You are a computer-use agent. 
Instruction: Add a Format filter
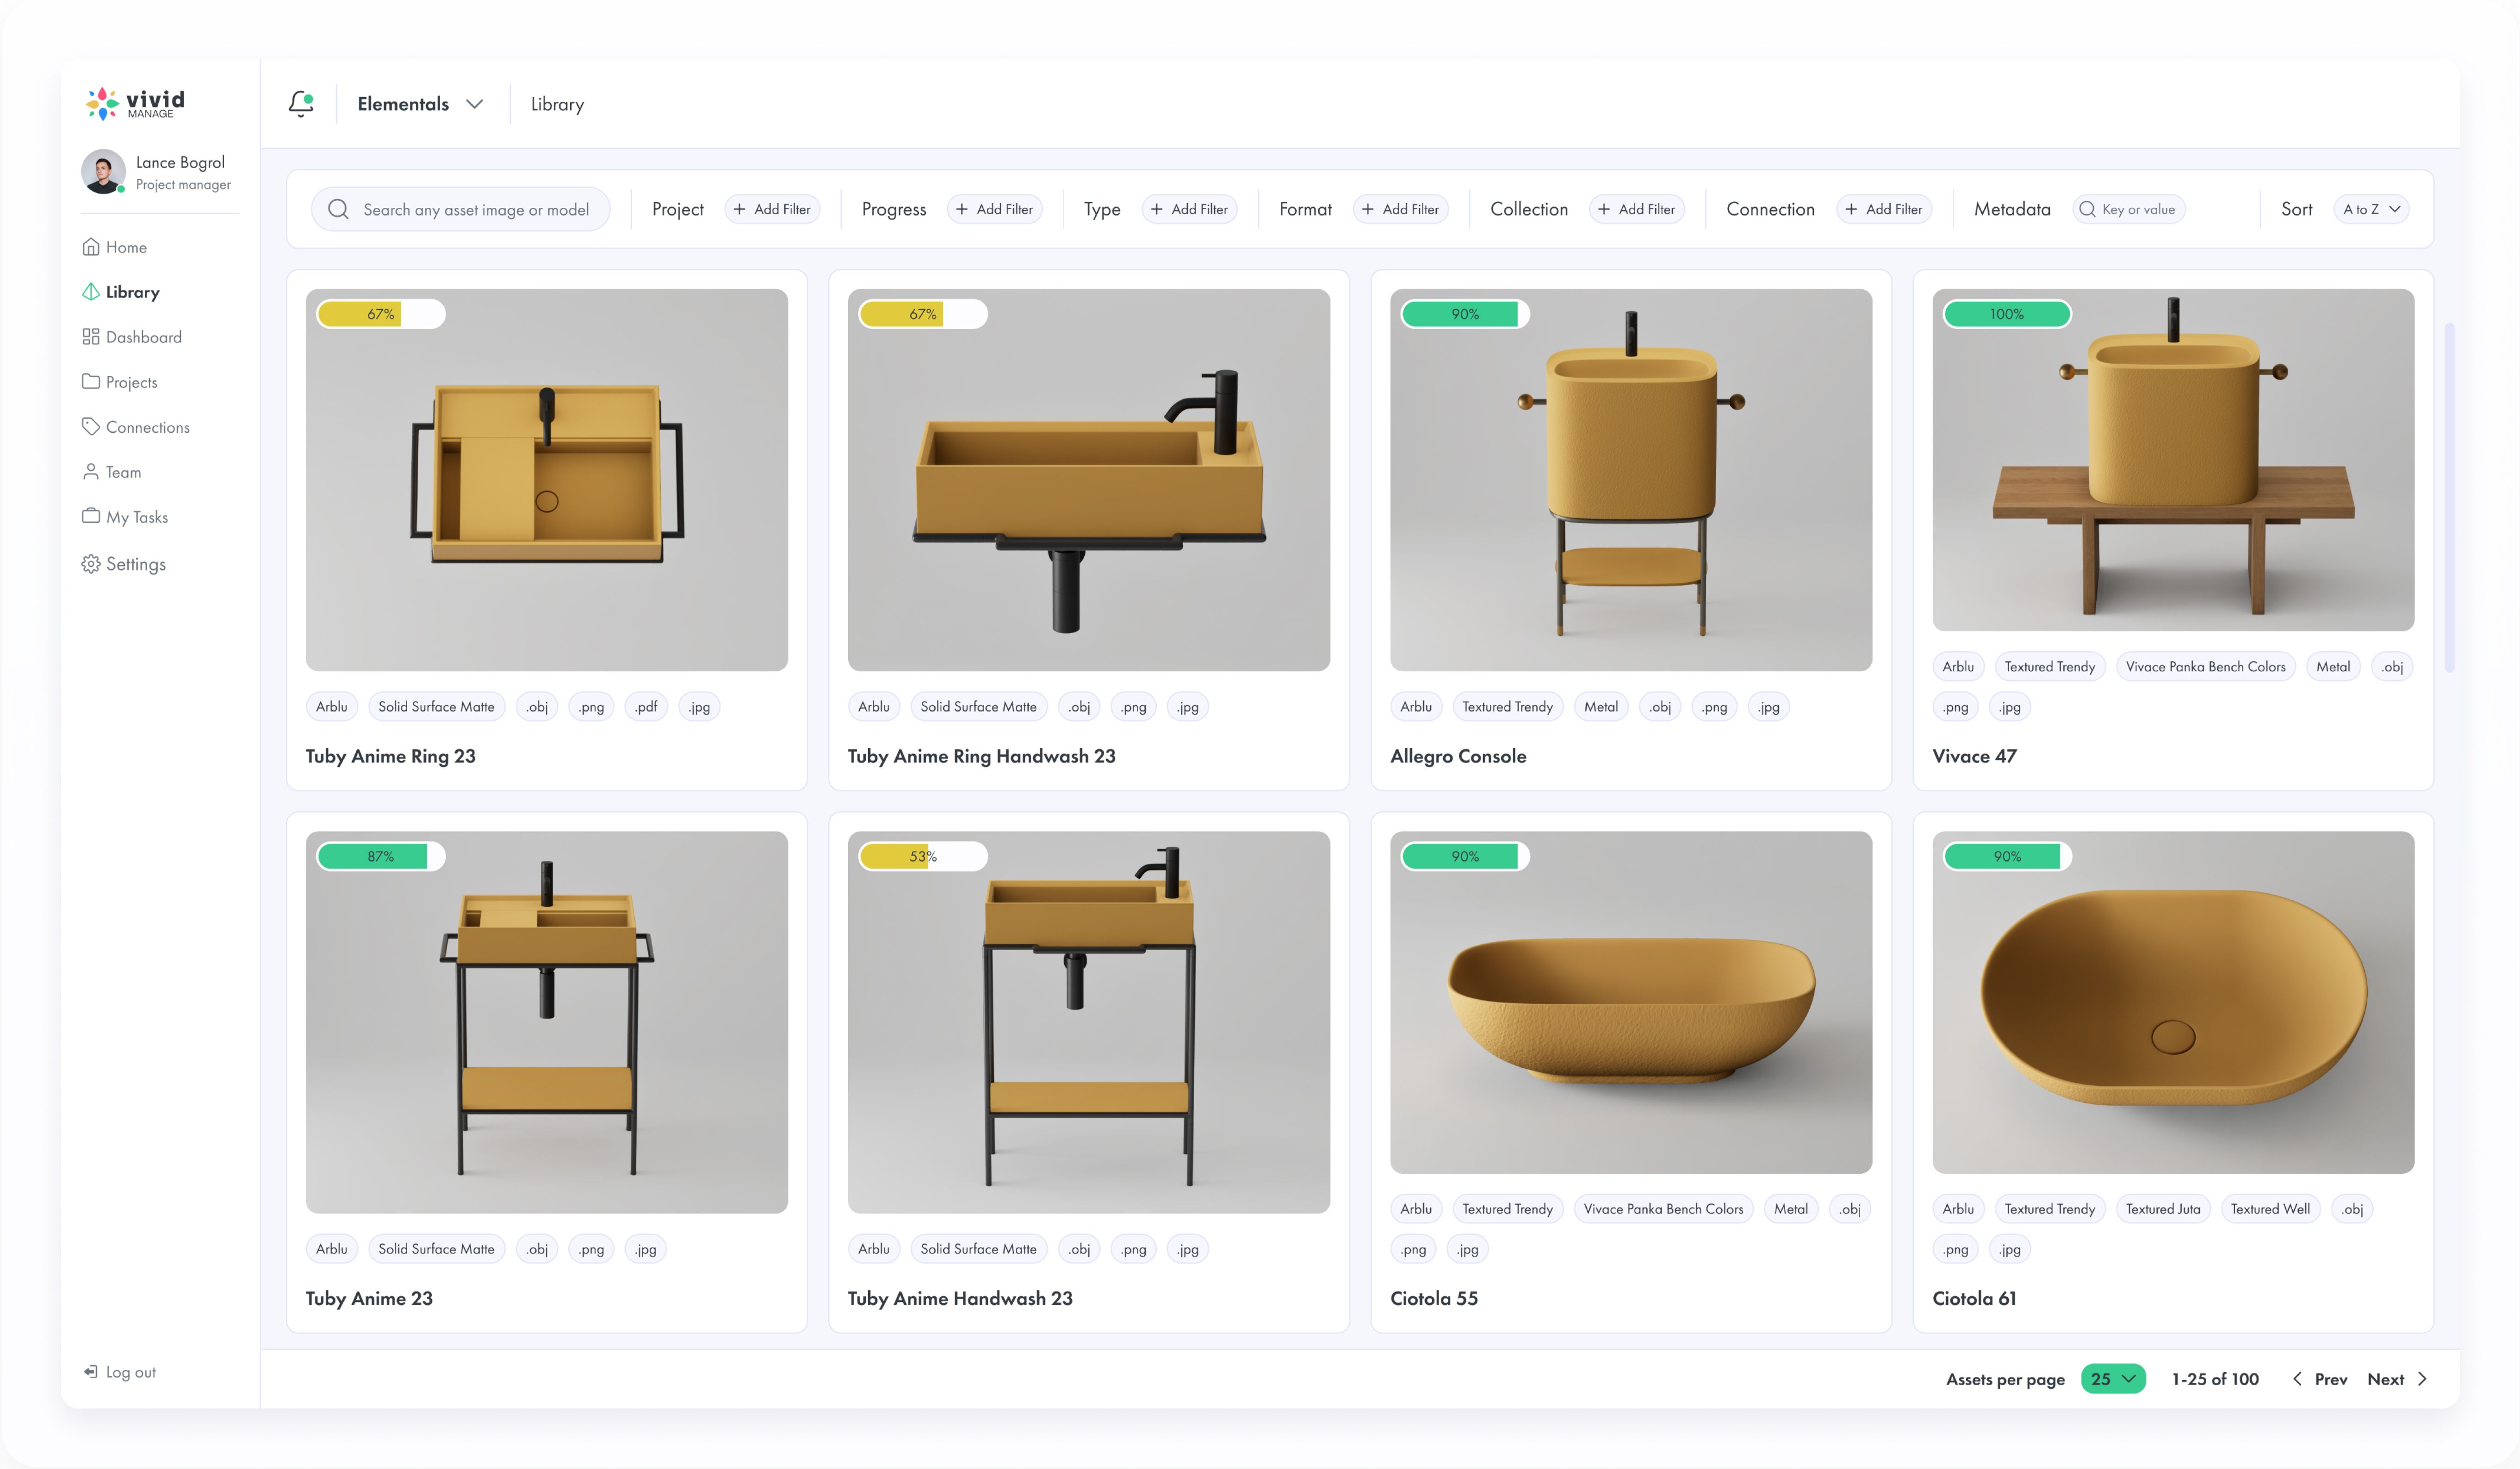pos(1400,209)
